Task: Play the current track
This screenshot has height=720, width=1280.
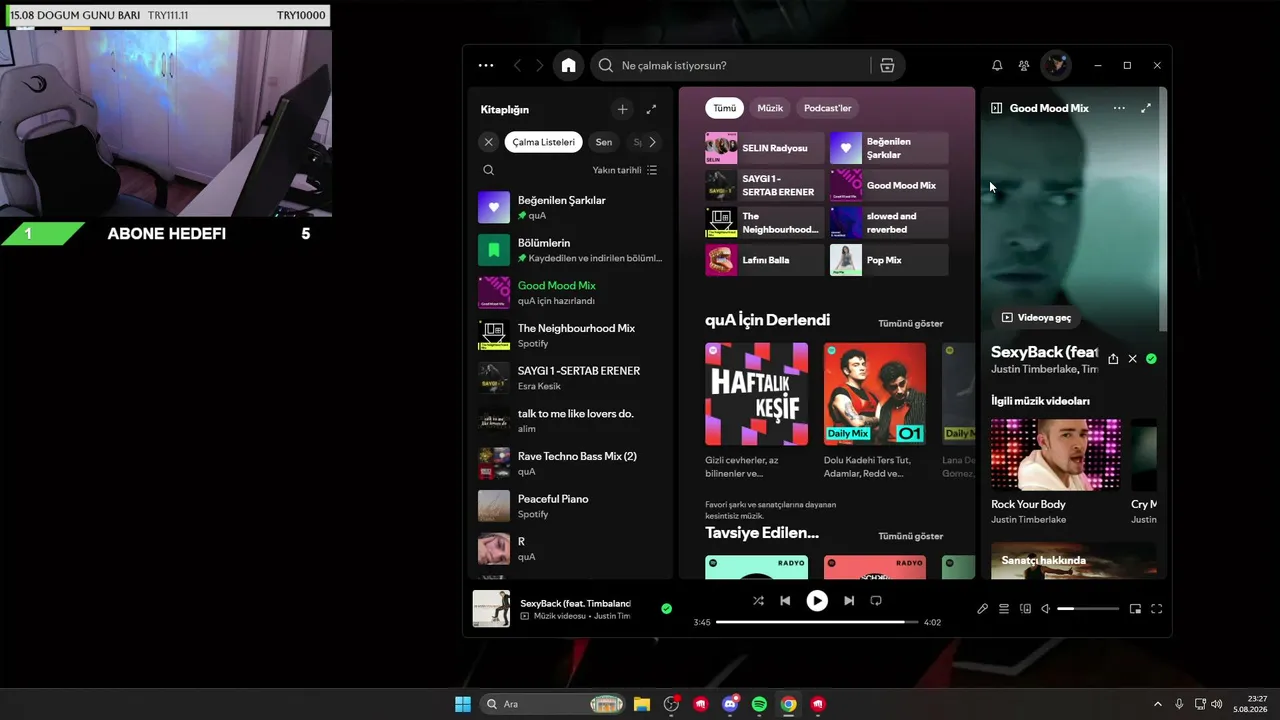Action: 817,601
